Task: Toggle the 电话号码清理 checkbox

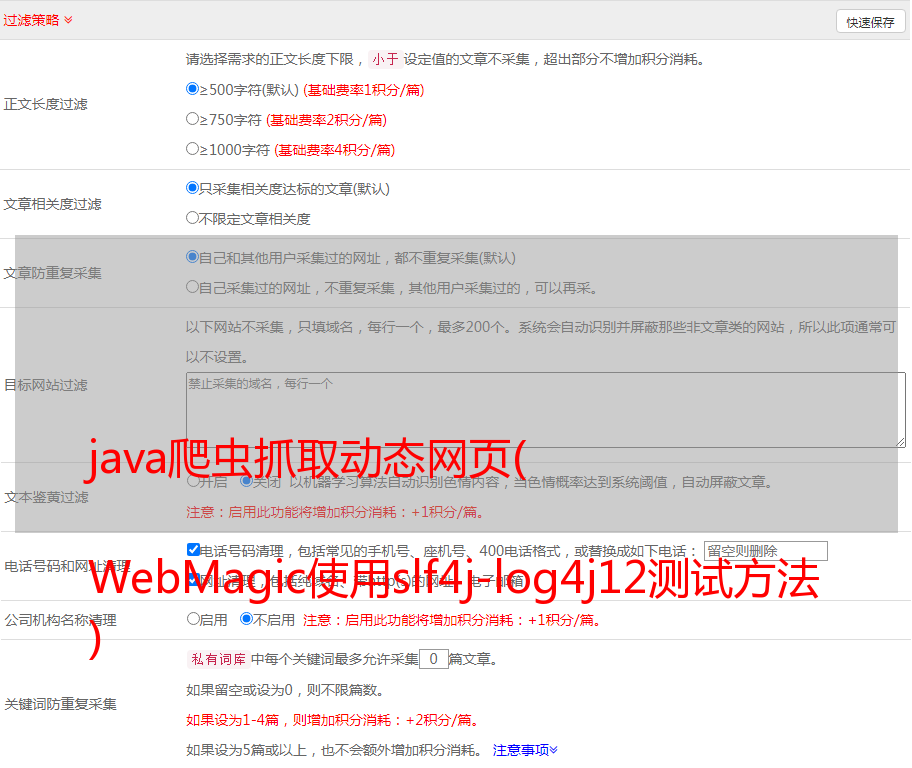Action: 194,549
